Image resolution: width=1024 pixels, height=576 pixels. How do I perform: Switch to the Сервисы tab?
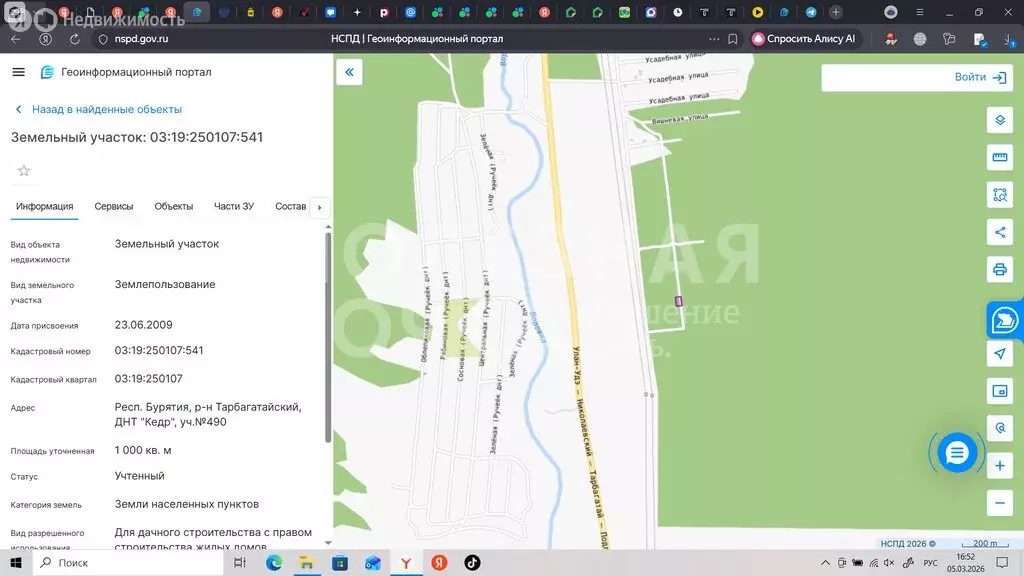(x=114, y=206)
